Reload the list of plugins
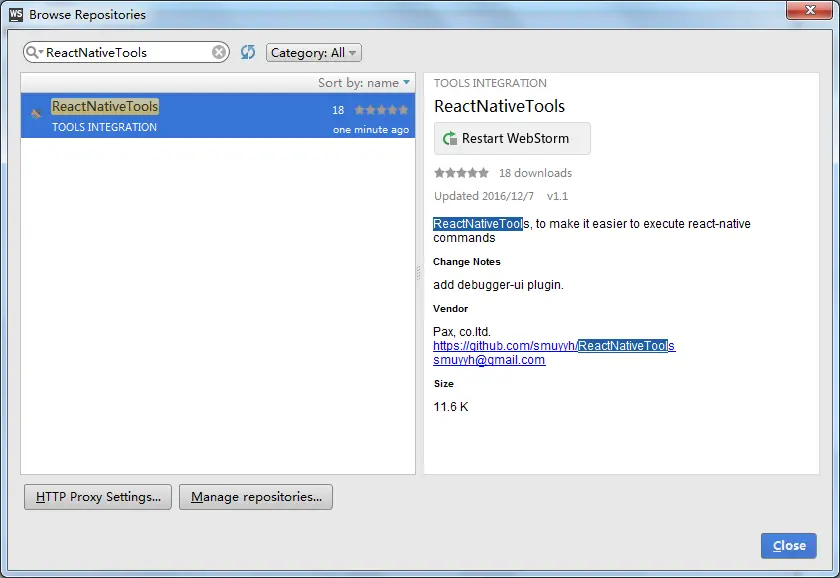Viewport: 840px width, 578px height. pyautogui.click(x=248, y=52)
